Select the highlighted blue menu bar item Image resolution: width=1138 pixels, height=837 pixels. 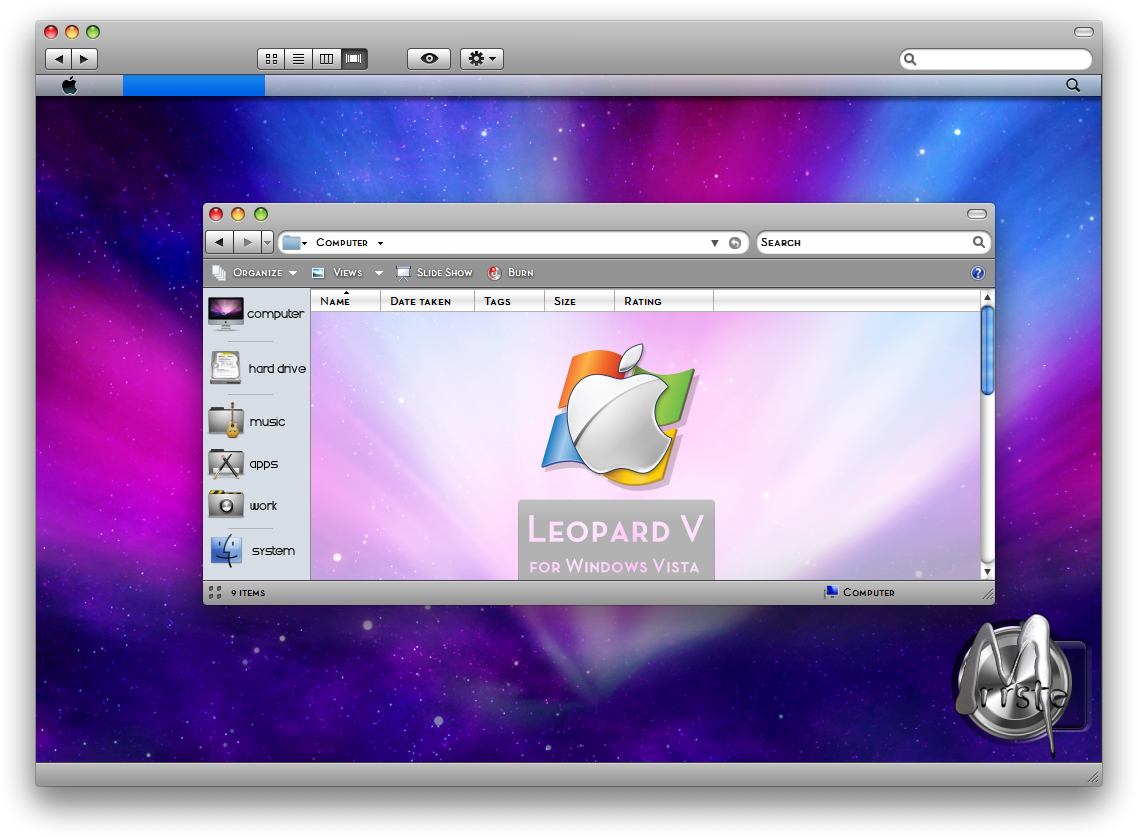194,86
